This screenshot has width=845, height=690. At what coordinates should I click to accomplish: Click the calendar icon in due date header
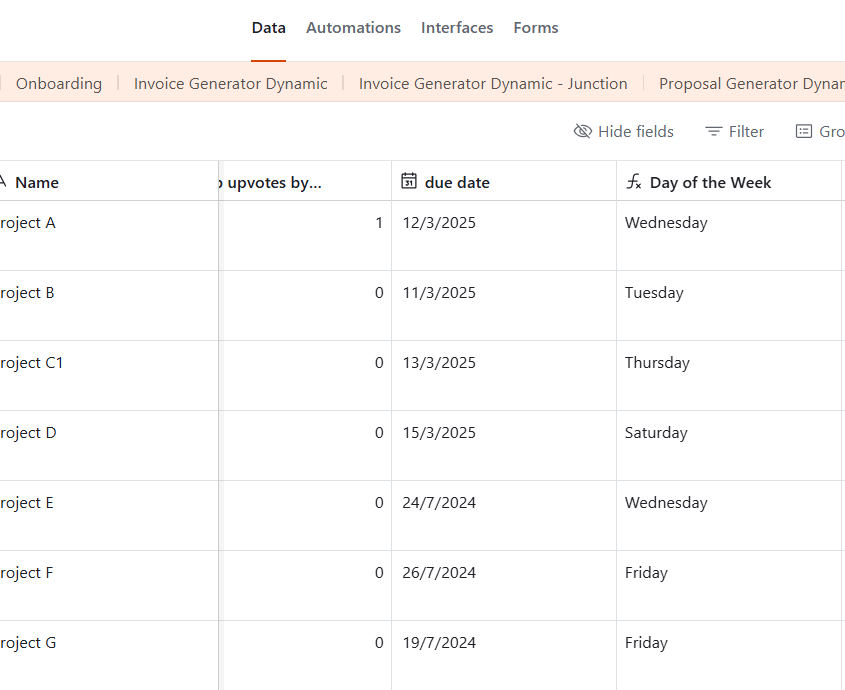coord(408,181)
